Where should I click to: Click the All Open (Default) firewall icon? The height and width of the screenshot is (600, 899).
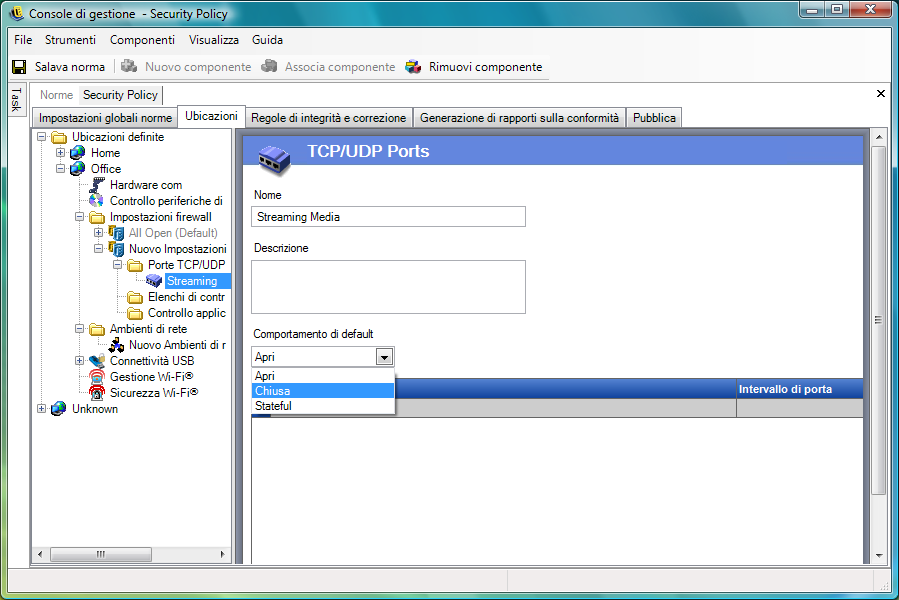coord(116,233)
